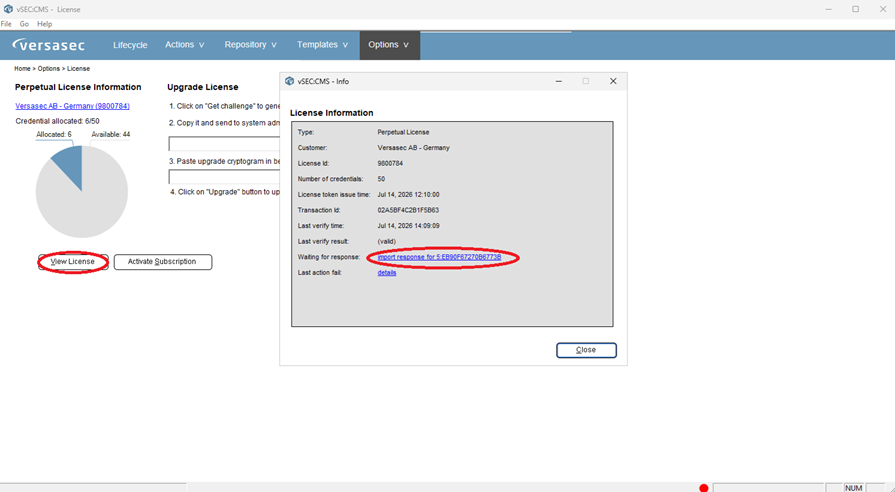895x492 pixels.
Task: Click the Type value Perpetual License
Action: [404, 132]
